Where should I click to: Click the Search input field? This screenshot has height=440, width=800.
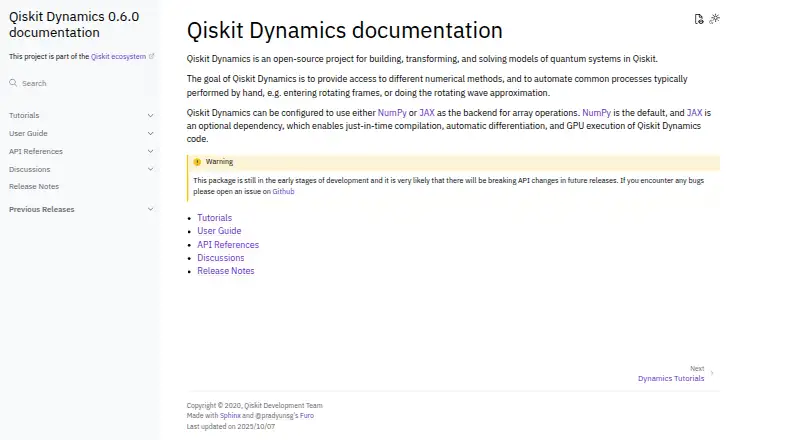[80, 83]
